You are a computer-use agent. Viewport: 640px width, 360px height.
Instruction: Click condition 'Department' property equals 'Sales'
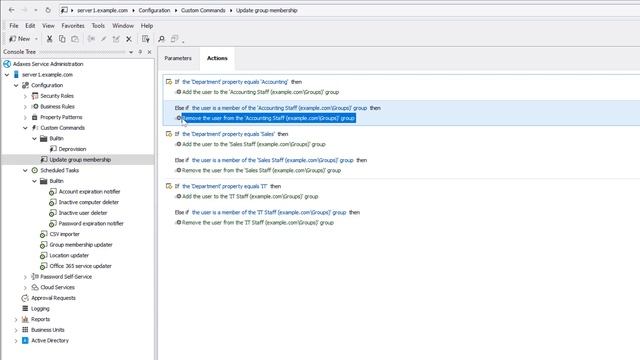point(229,134)
